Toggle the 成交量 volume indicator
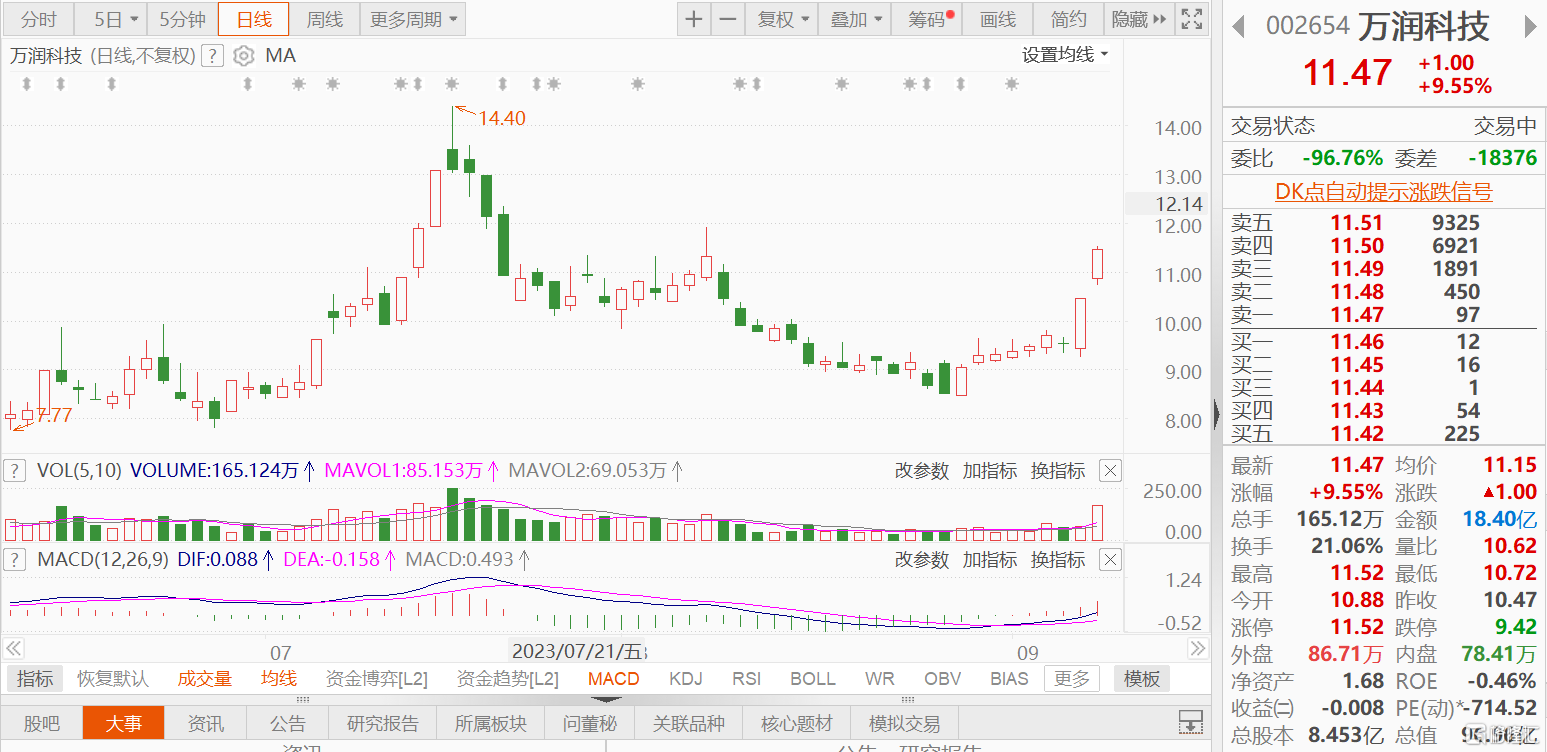The height and width of the screenshot is (752, 1547). (x=205, y=679)
